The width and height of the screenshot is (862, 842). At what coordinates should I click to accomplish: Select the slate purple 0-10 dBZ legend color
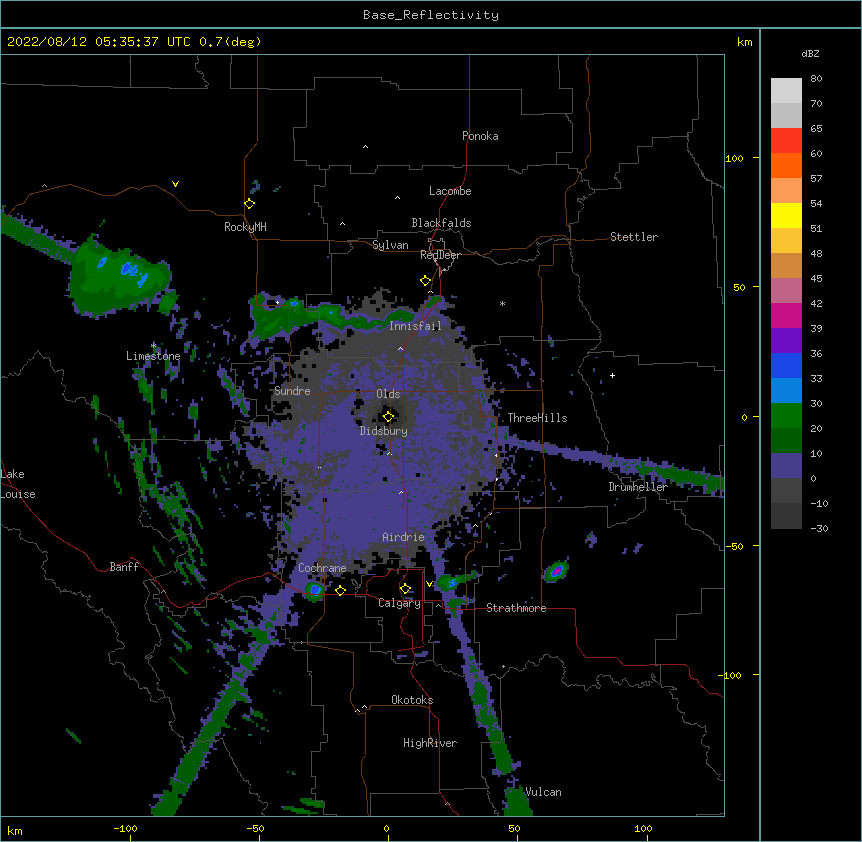pyautogui.click(x=786, y=466)
